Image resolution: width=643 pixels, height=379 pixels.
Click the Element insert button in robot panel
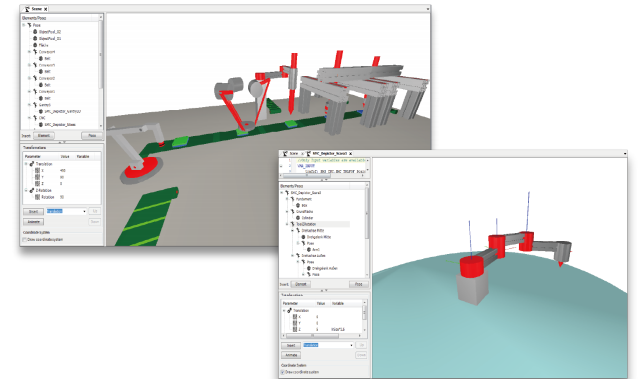click(x=301, y=284)
